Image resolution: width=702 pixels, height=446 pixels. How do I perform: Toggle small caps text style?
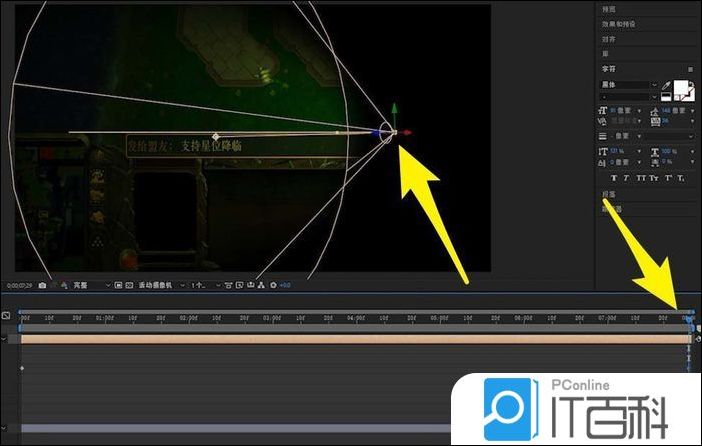(x=654, y=178)
